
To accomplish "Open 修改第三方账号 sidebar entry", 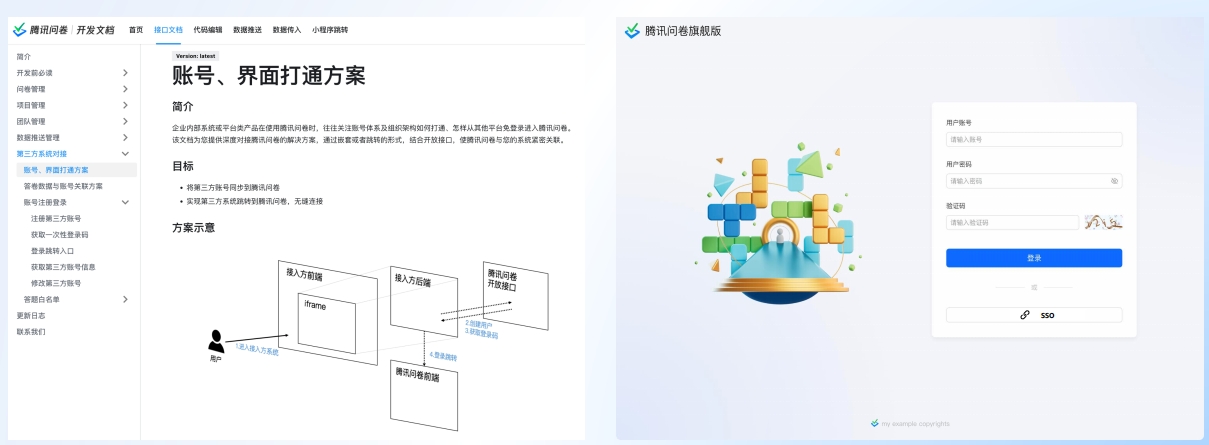I will pos(56,283).
